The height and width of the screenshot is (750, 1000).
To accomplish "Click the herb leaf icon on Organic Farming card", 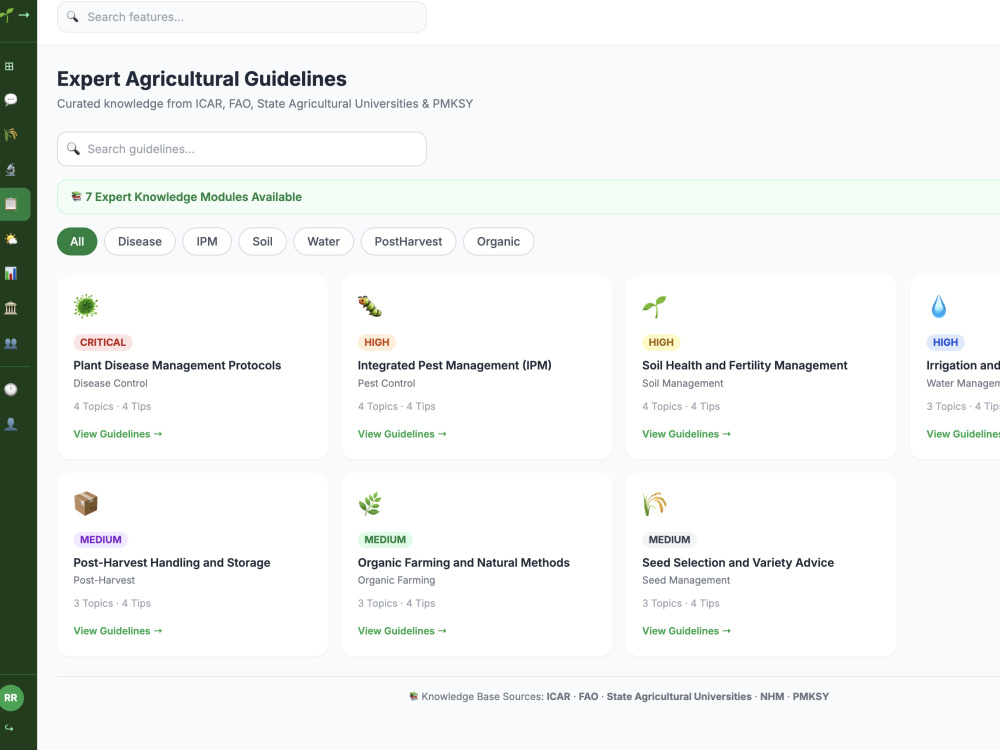I will click(x=370, y=503).
